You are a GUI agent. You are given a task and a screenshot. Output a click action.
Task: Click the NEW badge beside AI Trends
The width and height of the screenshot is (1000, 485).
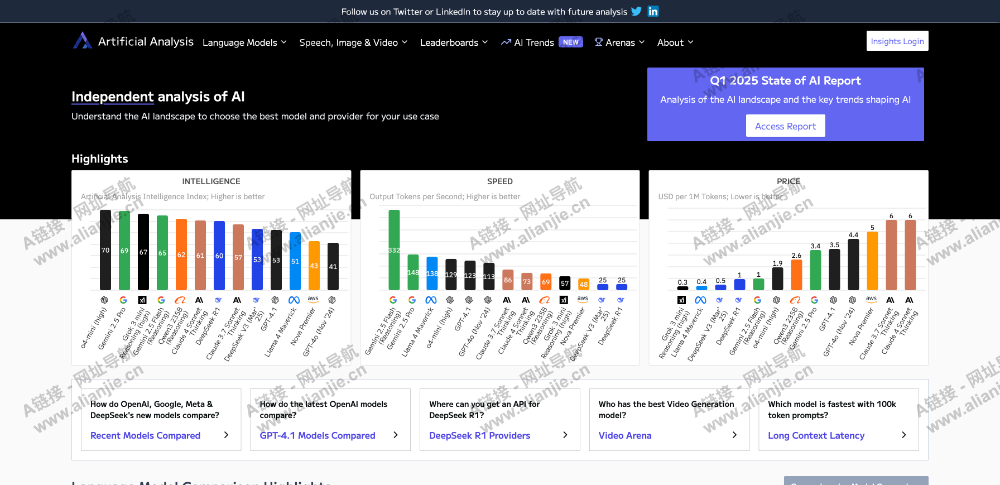click(571, 42)
